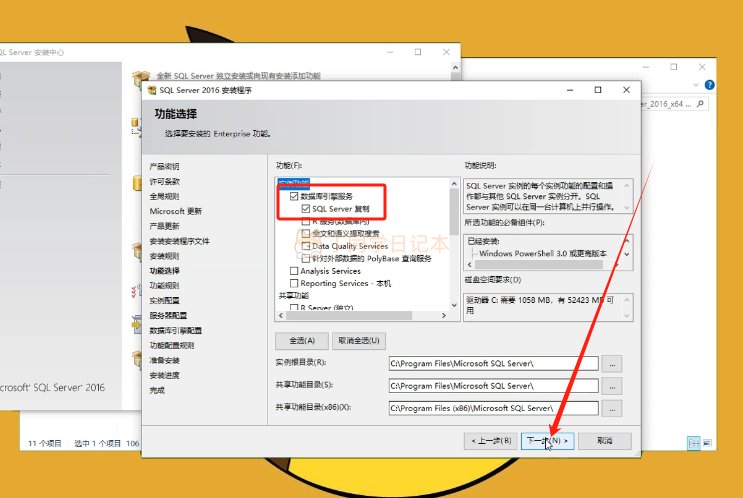
Task: Click the 11 个项目 status bar text
Action: (45, 444)
